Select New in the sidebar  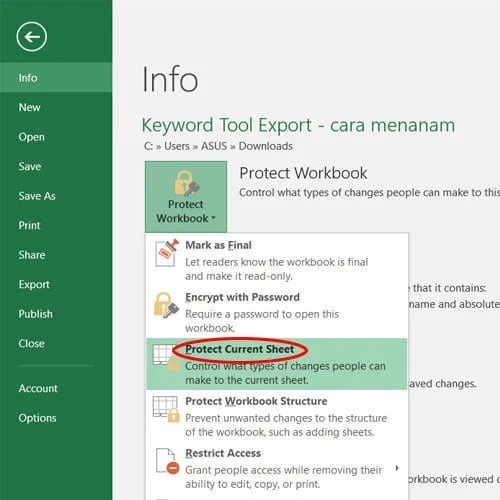click(56, 107)
